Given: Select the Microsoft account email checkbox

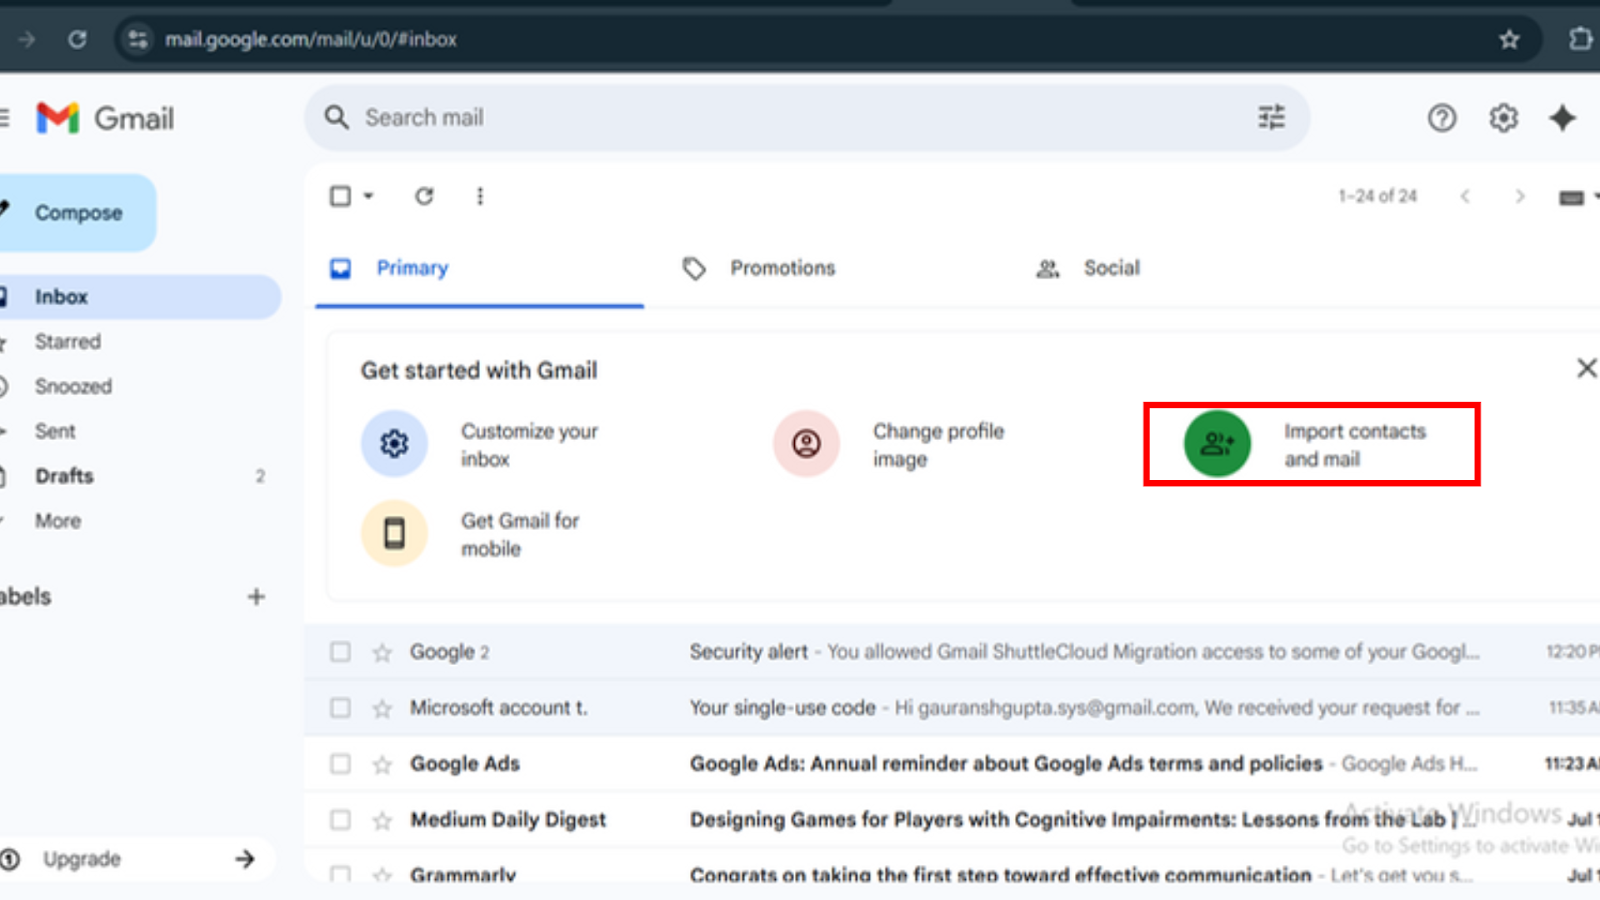Looking at the screenshot, I should (341, 708).
